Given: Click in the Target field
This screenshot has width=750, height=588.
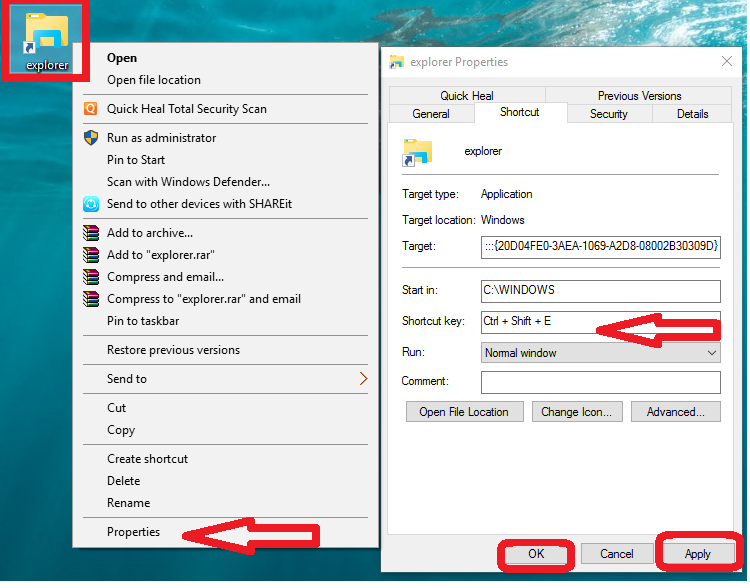Looking at the screenshot, I should [601, 247].
